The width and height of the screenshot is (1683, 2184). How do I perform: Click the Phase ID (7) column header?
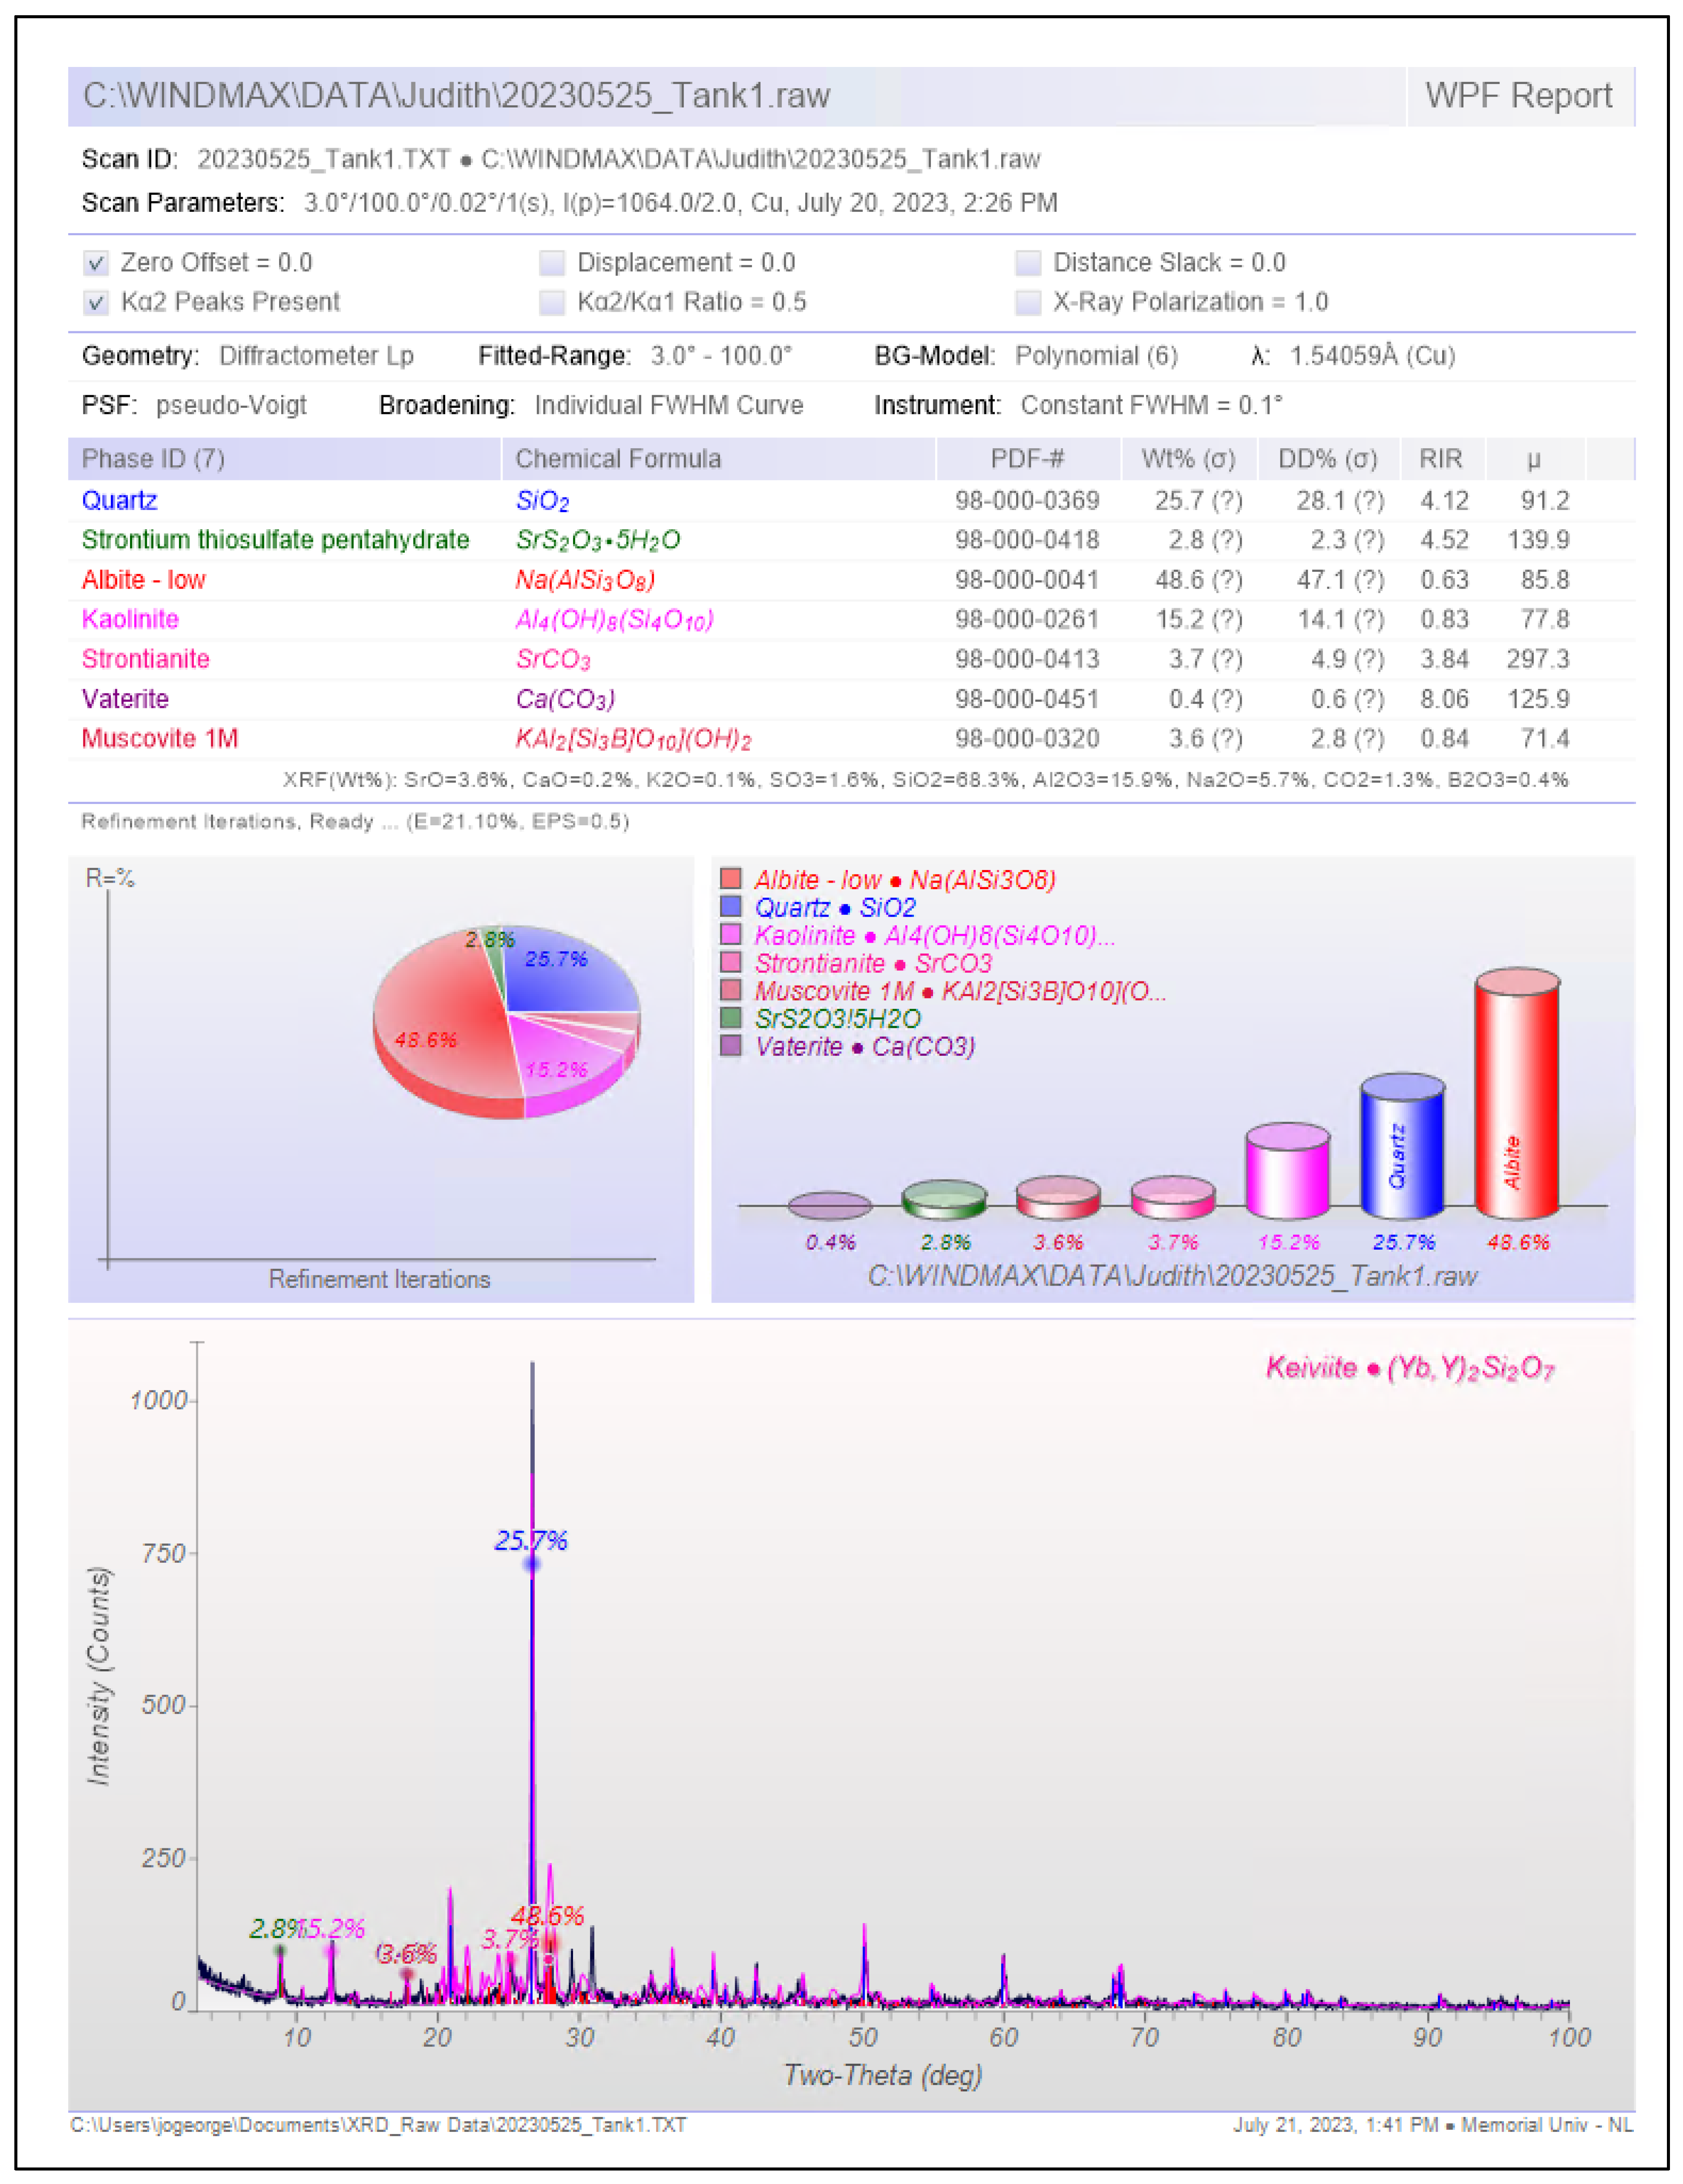153,459
